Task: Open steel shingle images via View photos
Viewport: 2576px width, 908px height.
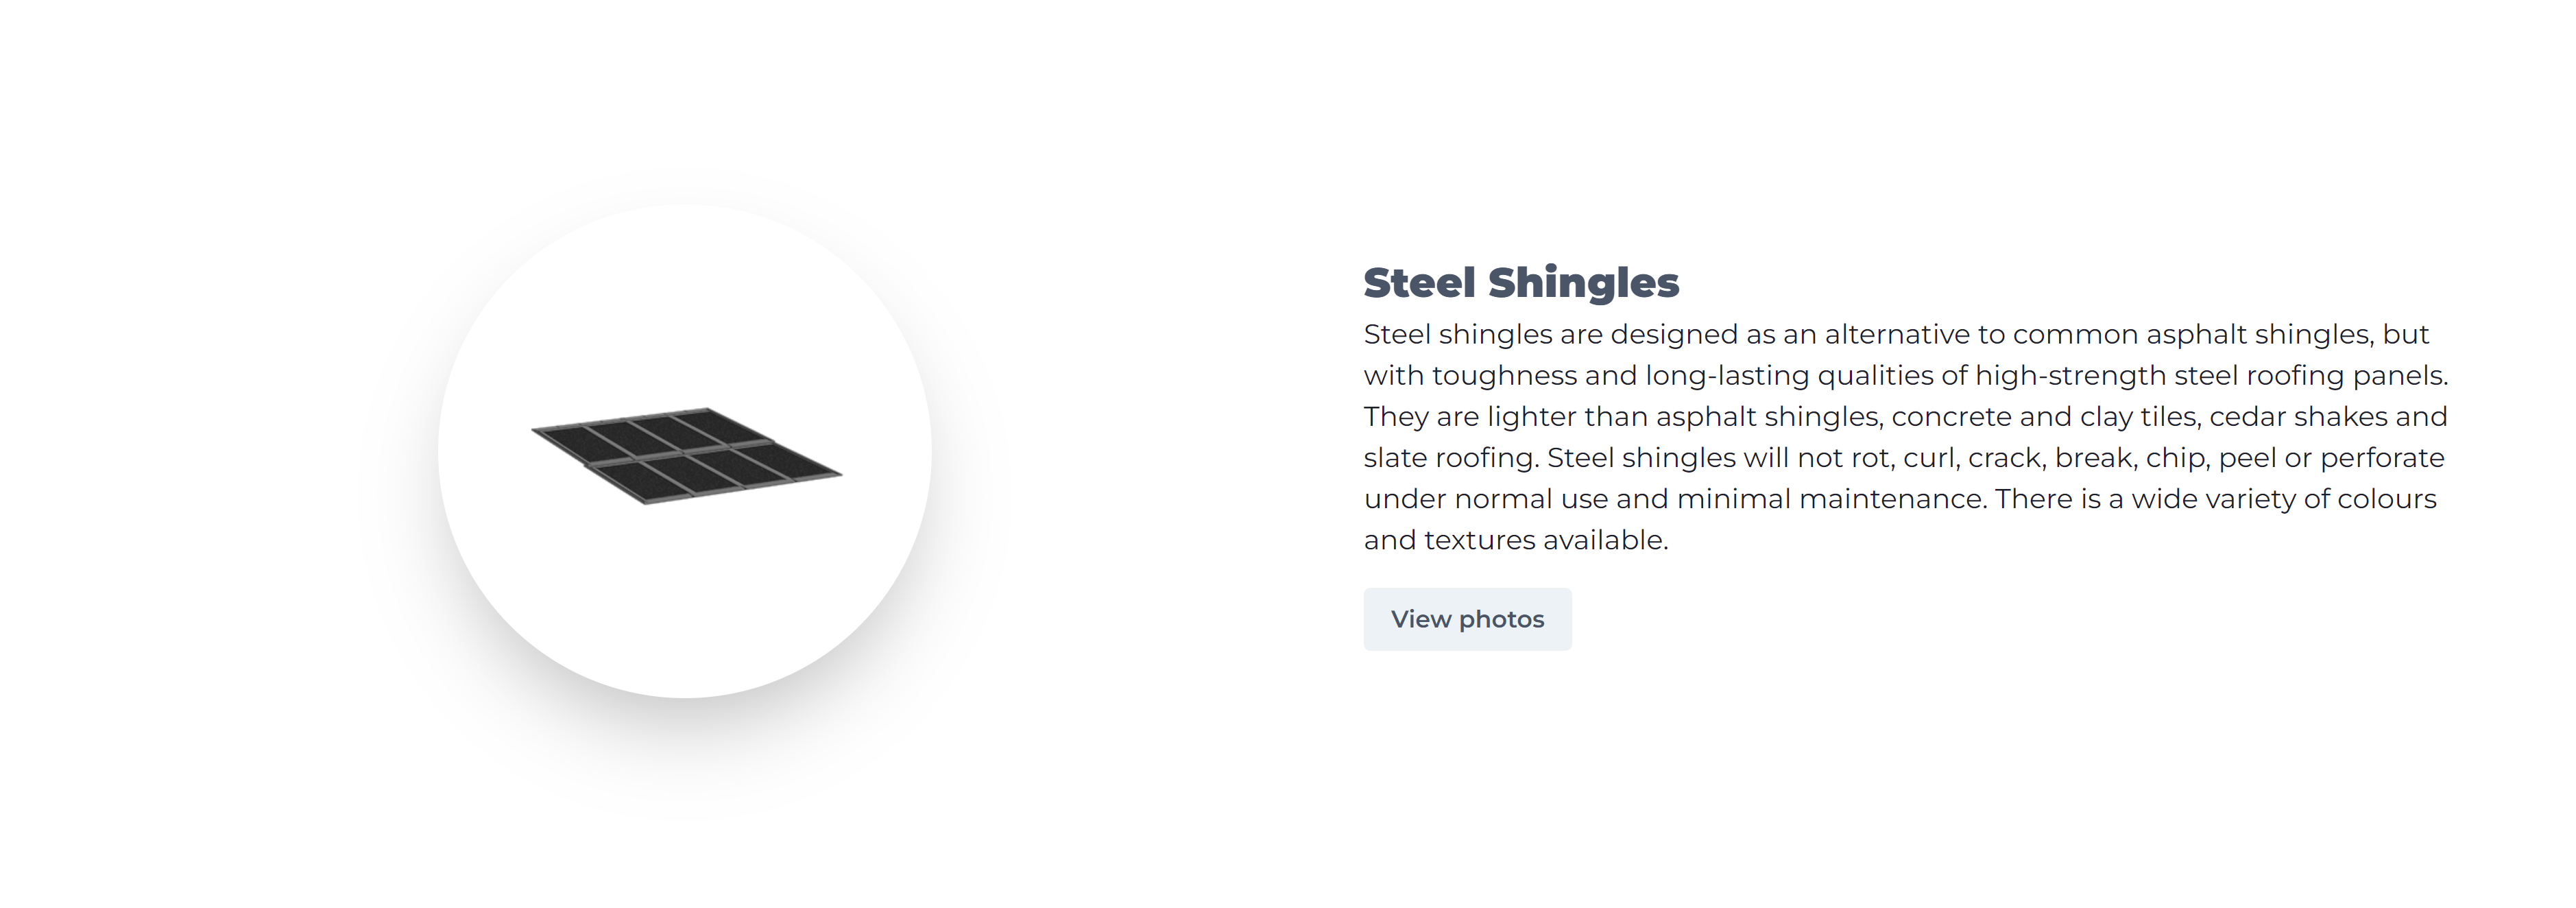Action: [x=1467, y=618]
